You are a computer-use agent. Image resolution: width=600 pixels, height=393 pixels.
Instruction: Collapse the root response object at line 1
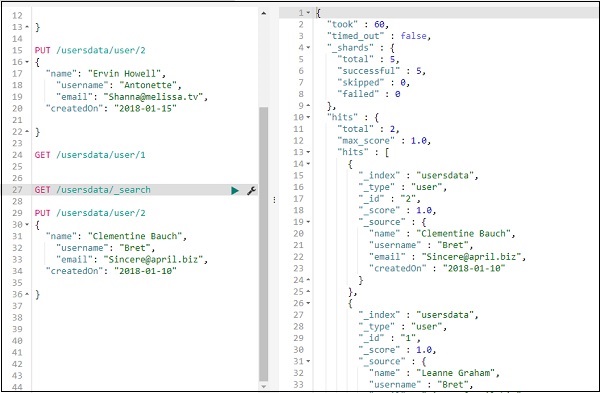308,13
